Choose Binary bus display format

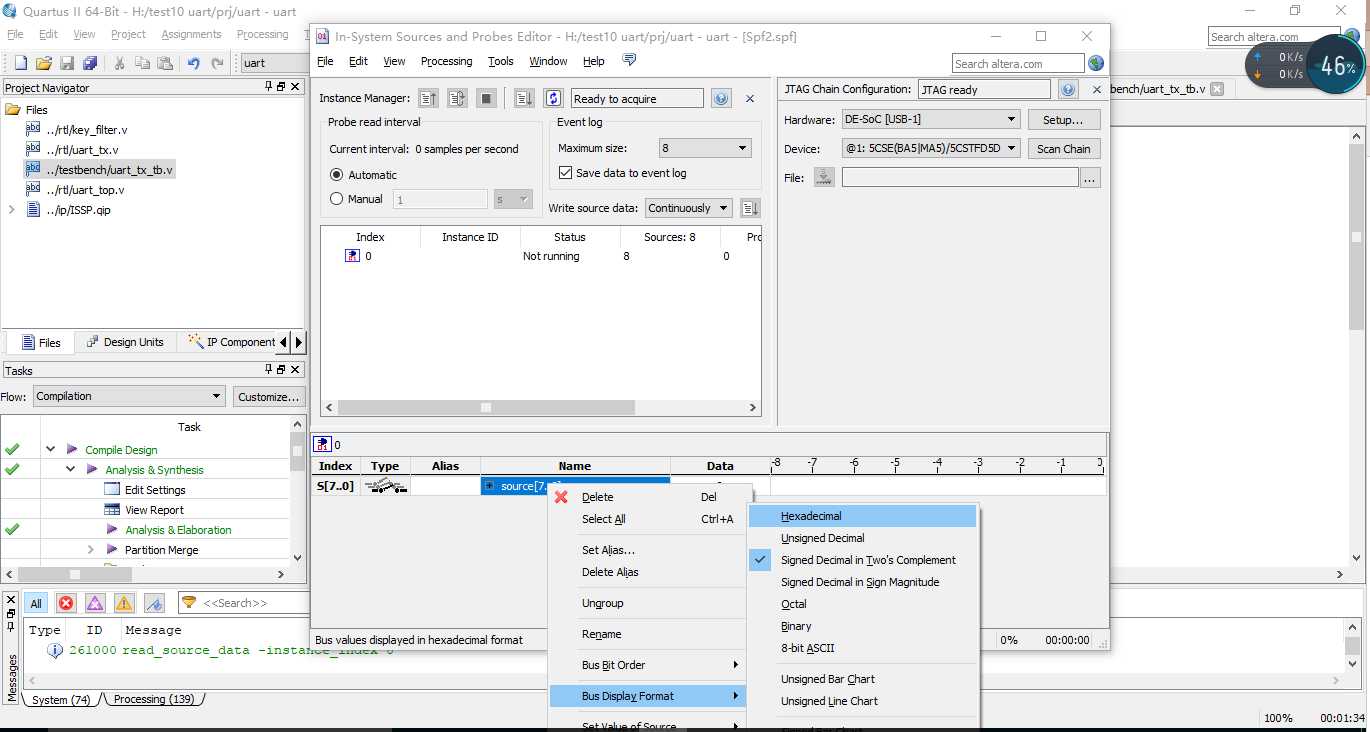pyautogui.click(x=862, y=626)
